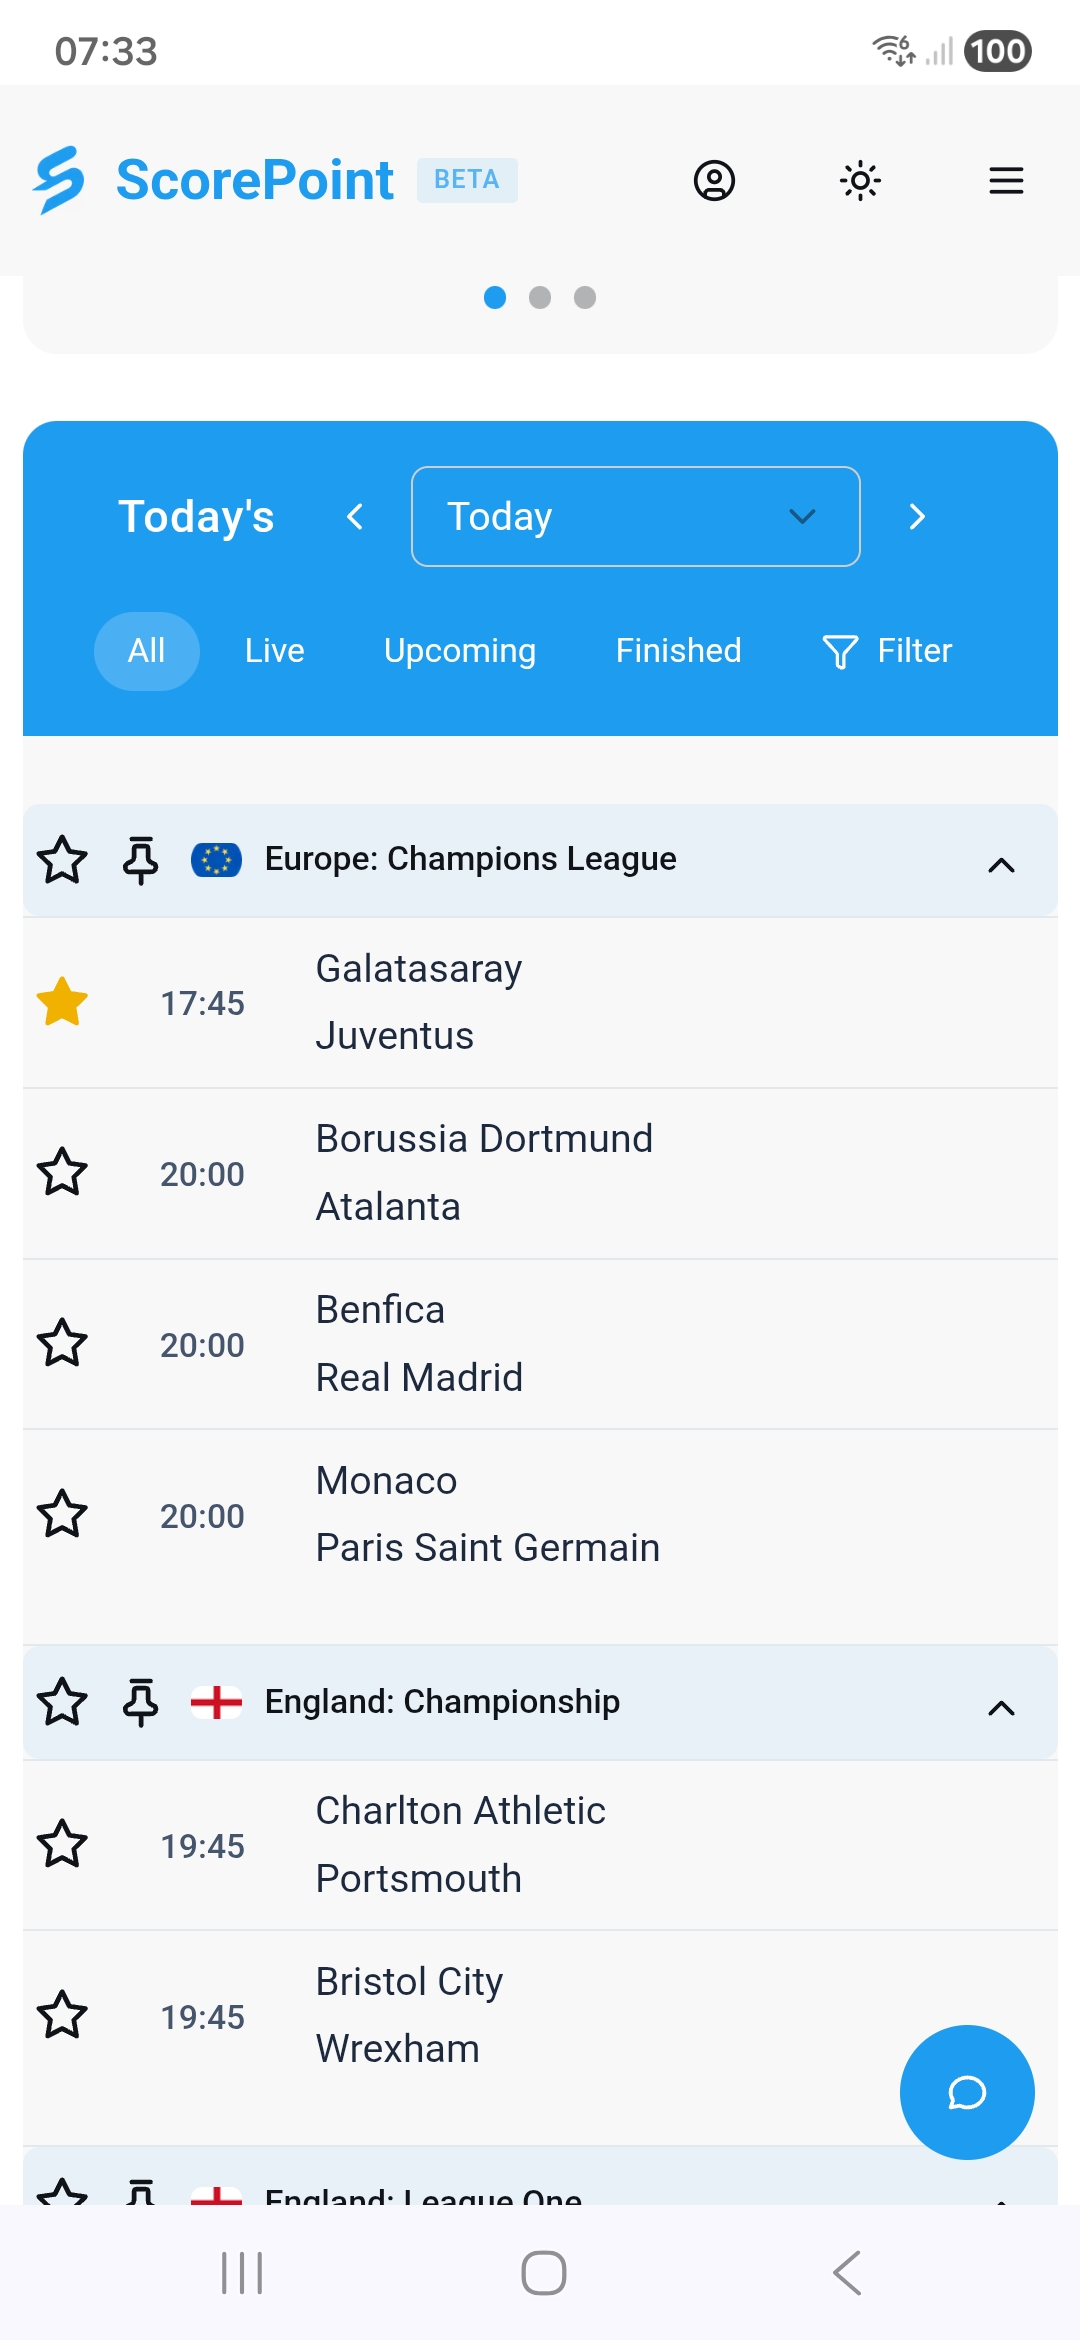
Task: Toggle light/dark theme sun icon
Action: pyautogui.click(x=860, y=181)
